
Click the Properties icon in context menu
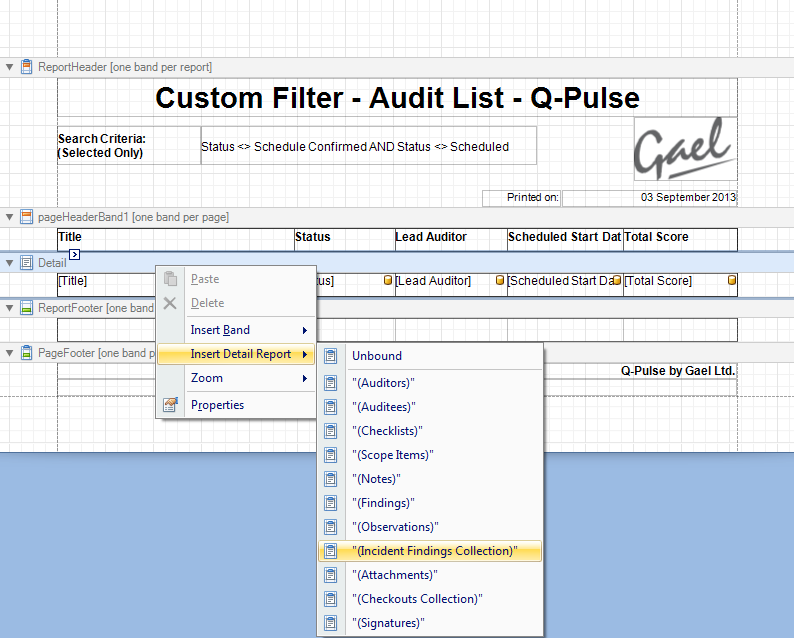click(x=170, y=405)
